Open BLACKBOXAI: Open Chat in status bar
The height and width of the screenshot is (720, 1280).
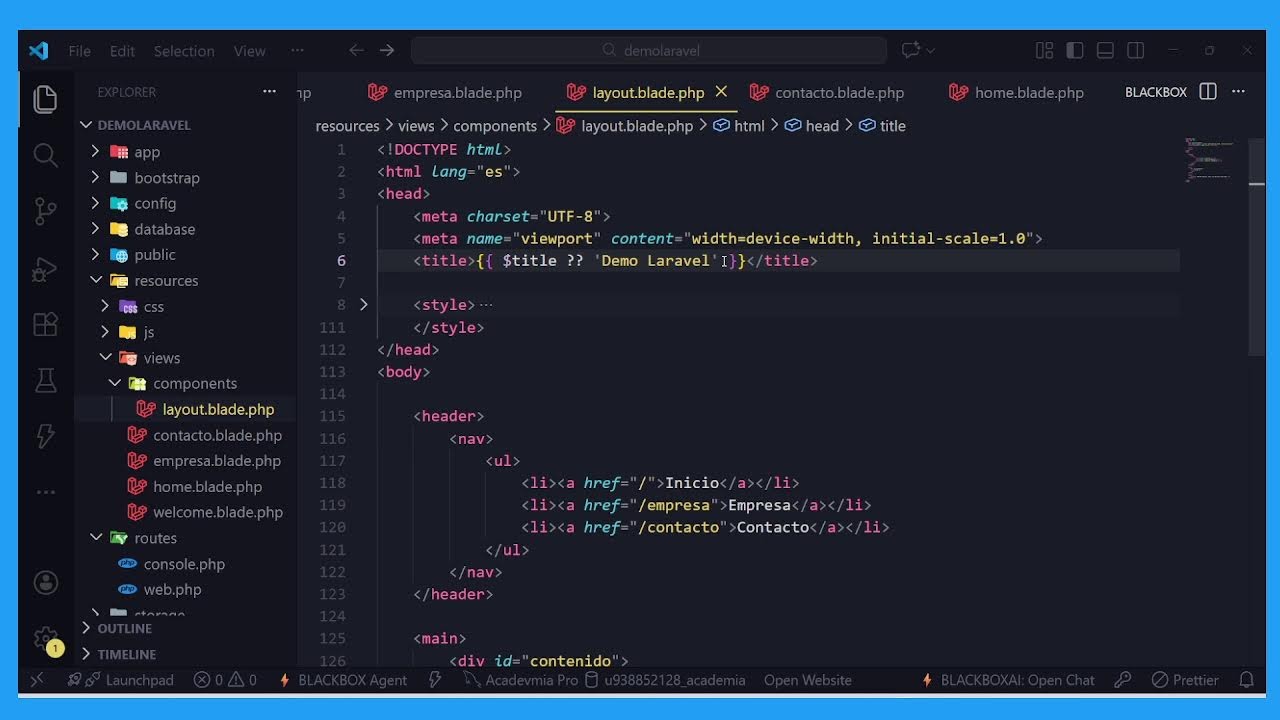pyautogui.click(x=1007, y=680)
